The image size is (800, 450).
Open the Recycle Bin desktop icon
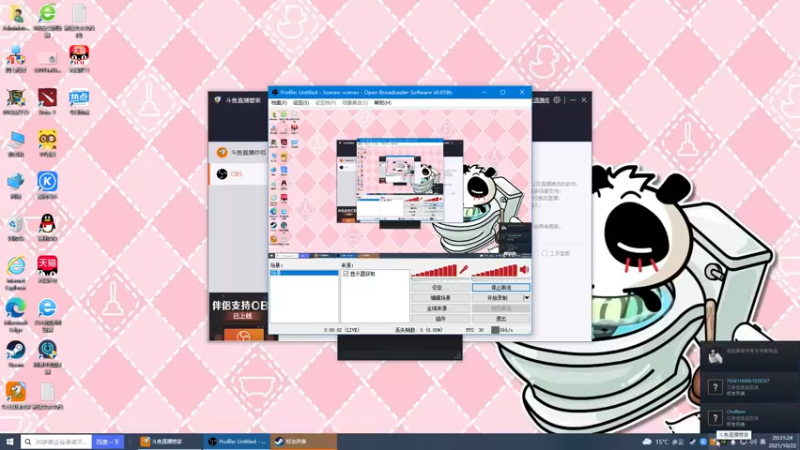16,227
